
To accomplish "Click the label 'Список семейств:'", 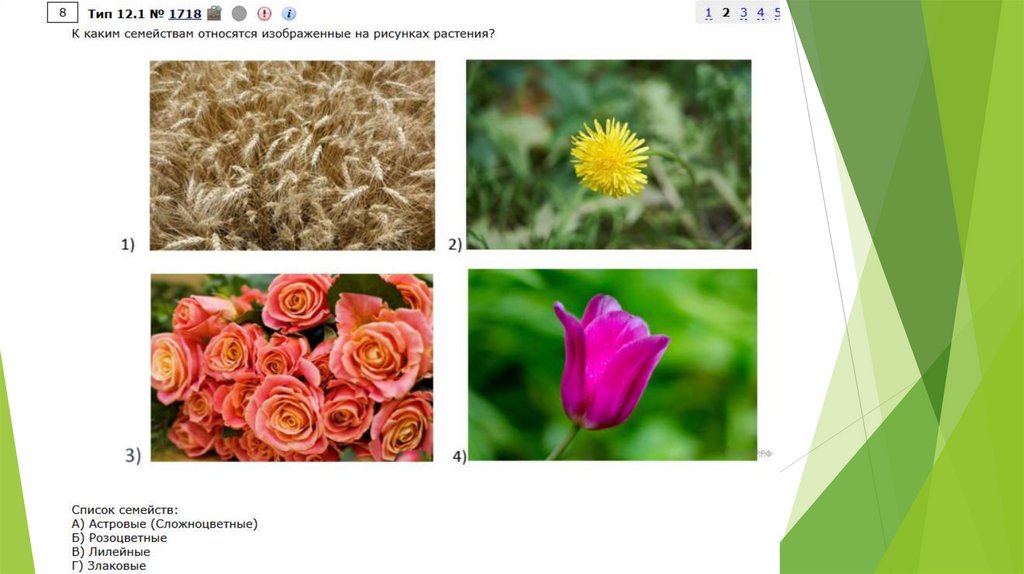I will tap(125, 509).
